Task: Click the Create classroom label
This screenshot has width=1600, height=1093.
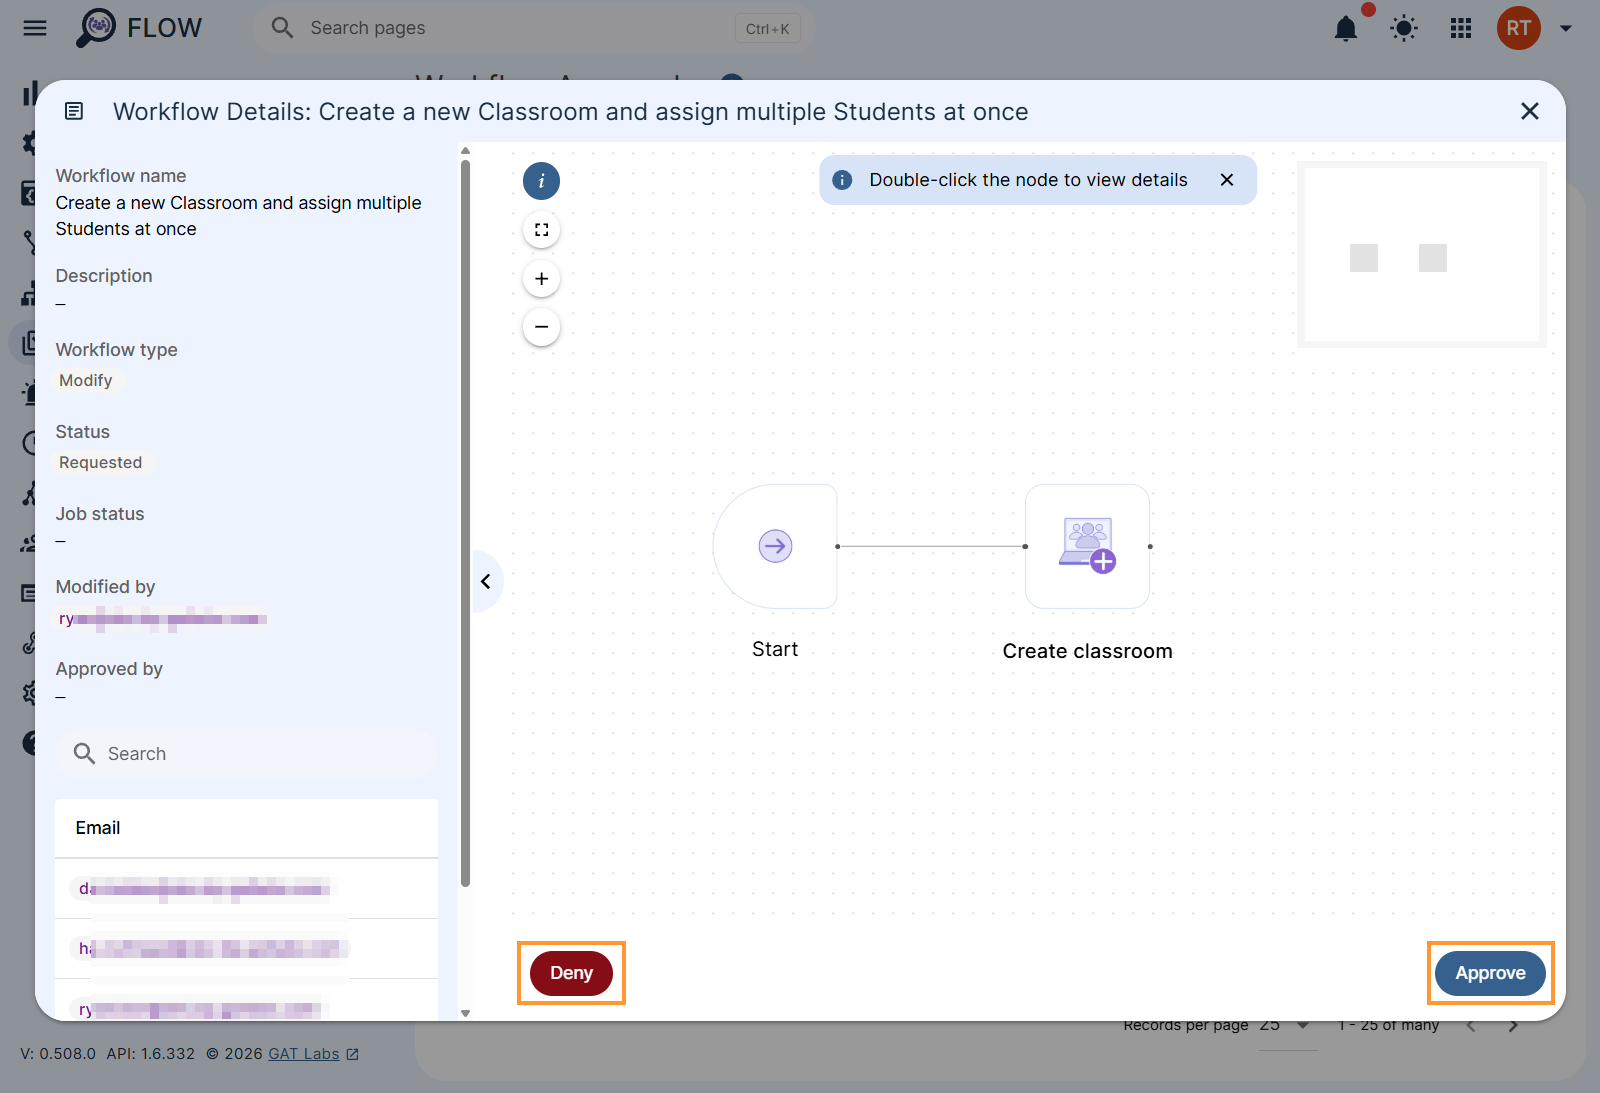Action: click(x=1087, y=651)
